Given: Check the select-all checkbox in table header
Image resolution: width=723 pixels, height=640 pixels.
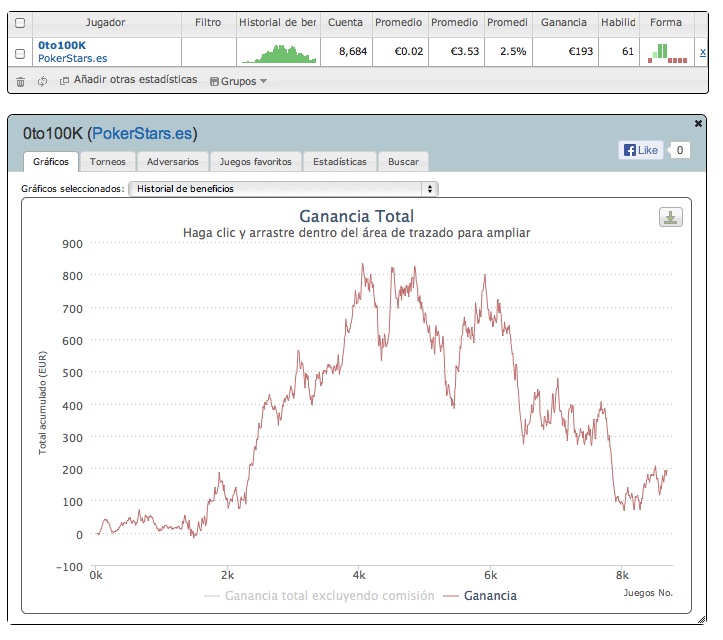Looking at the screenshot, I should coord(20,23).
